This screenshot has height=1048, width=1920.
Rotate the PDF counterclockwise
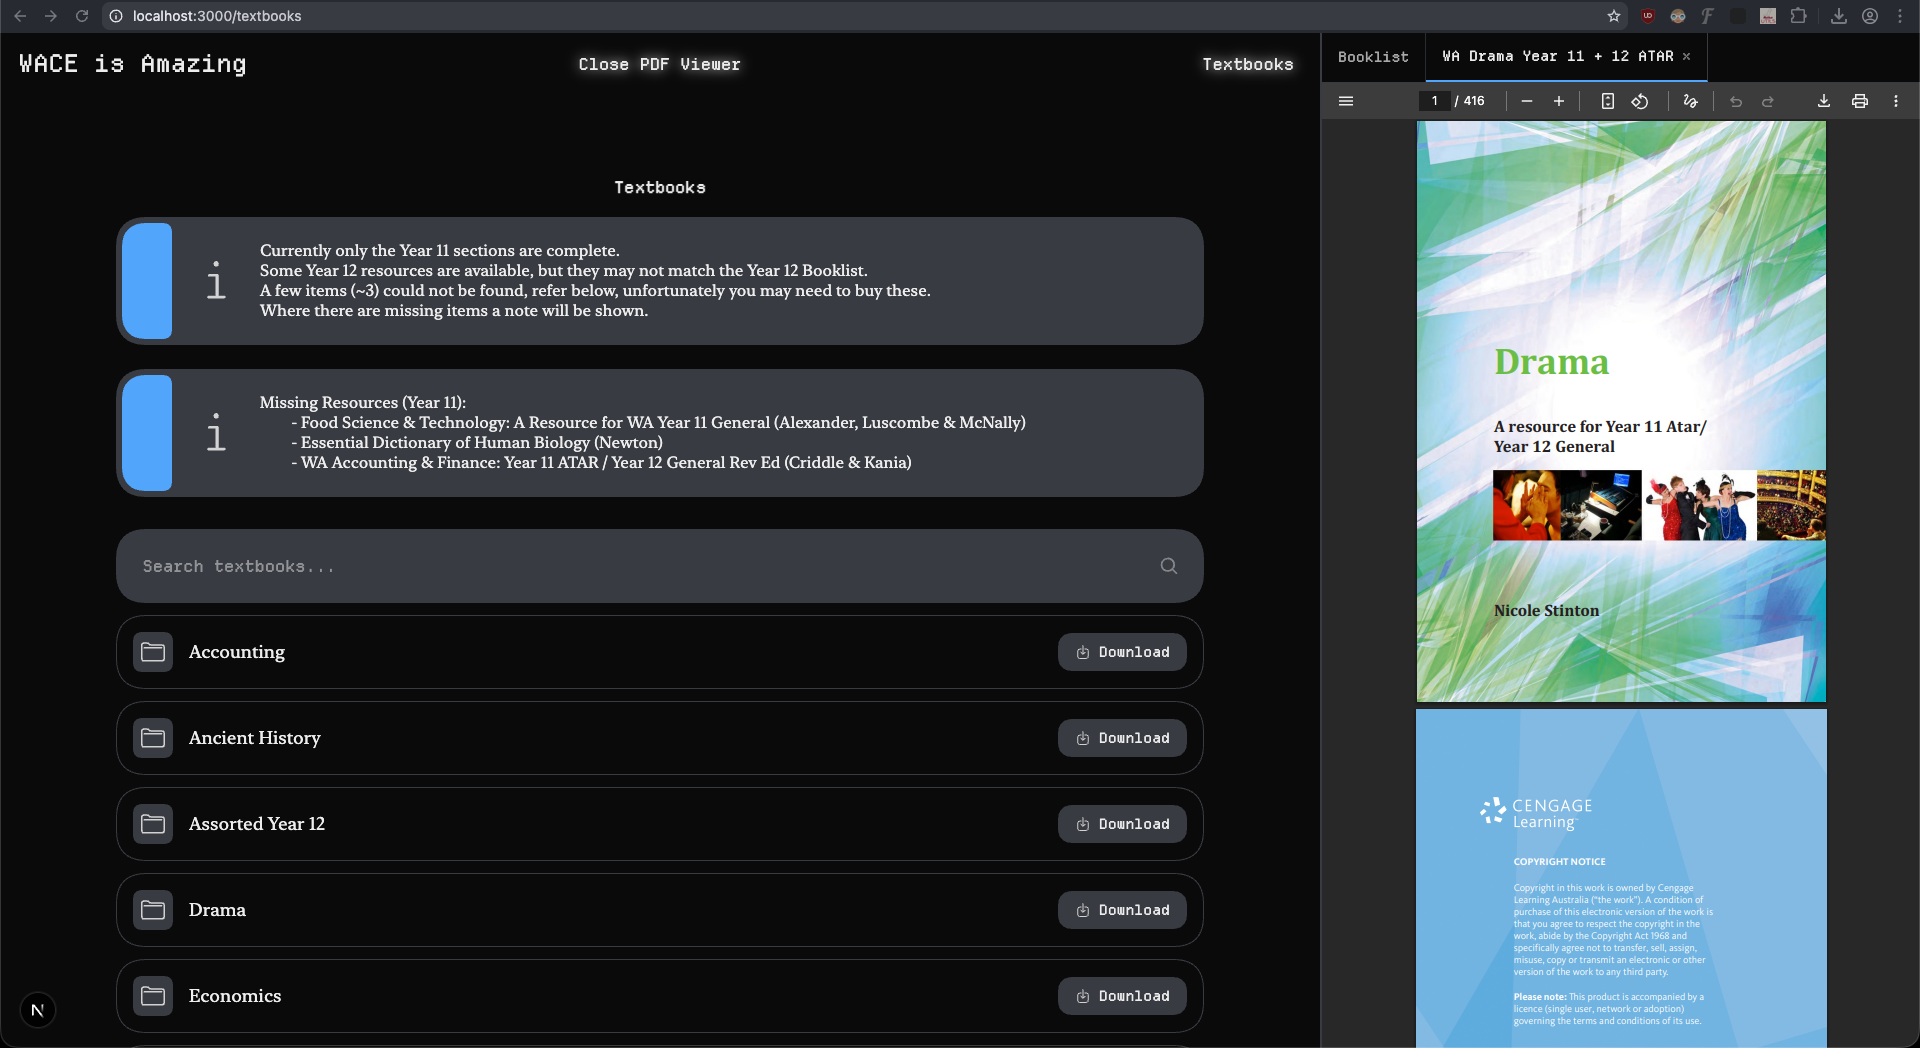tap(1640, 101)
